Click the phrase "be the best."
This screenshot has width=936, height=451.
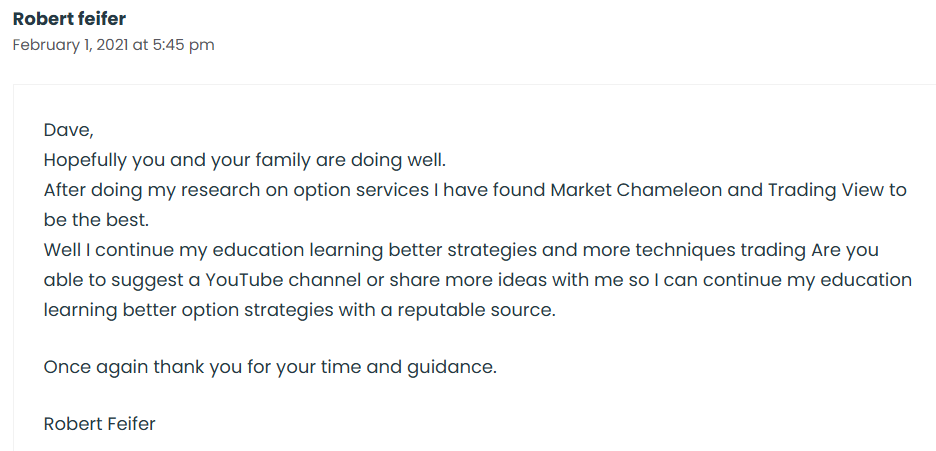(96, 220)
